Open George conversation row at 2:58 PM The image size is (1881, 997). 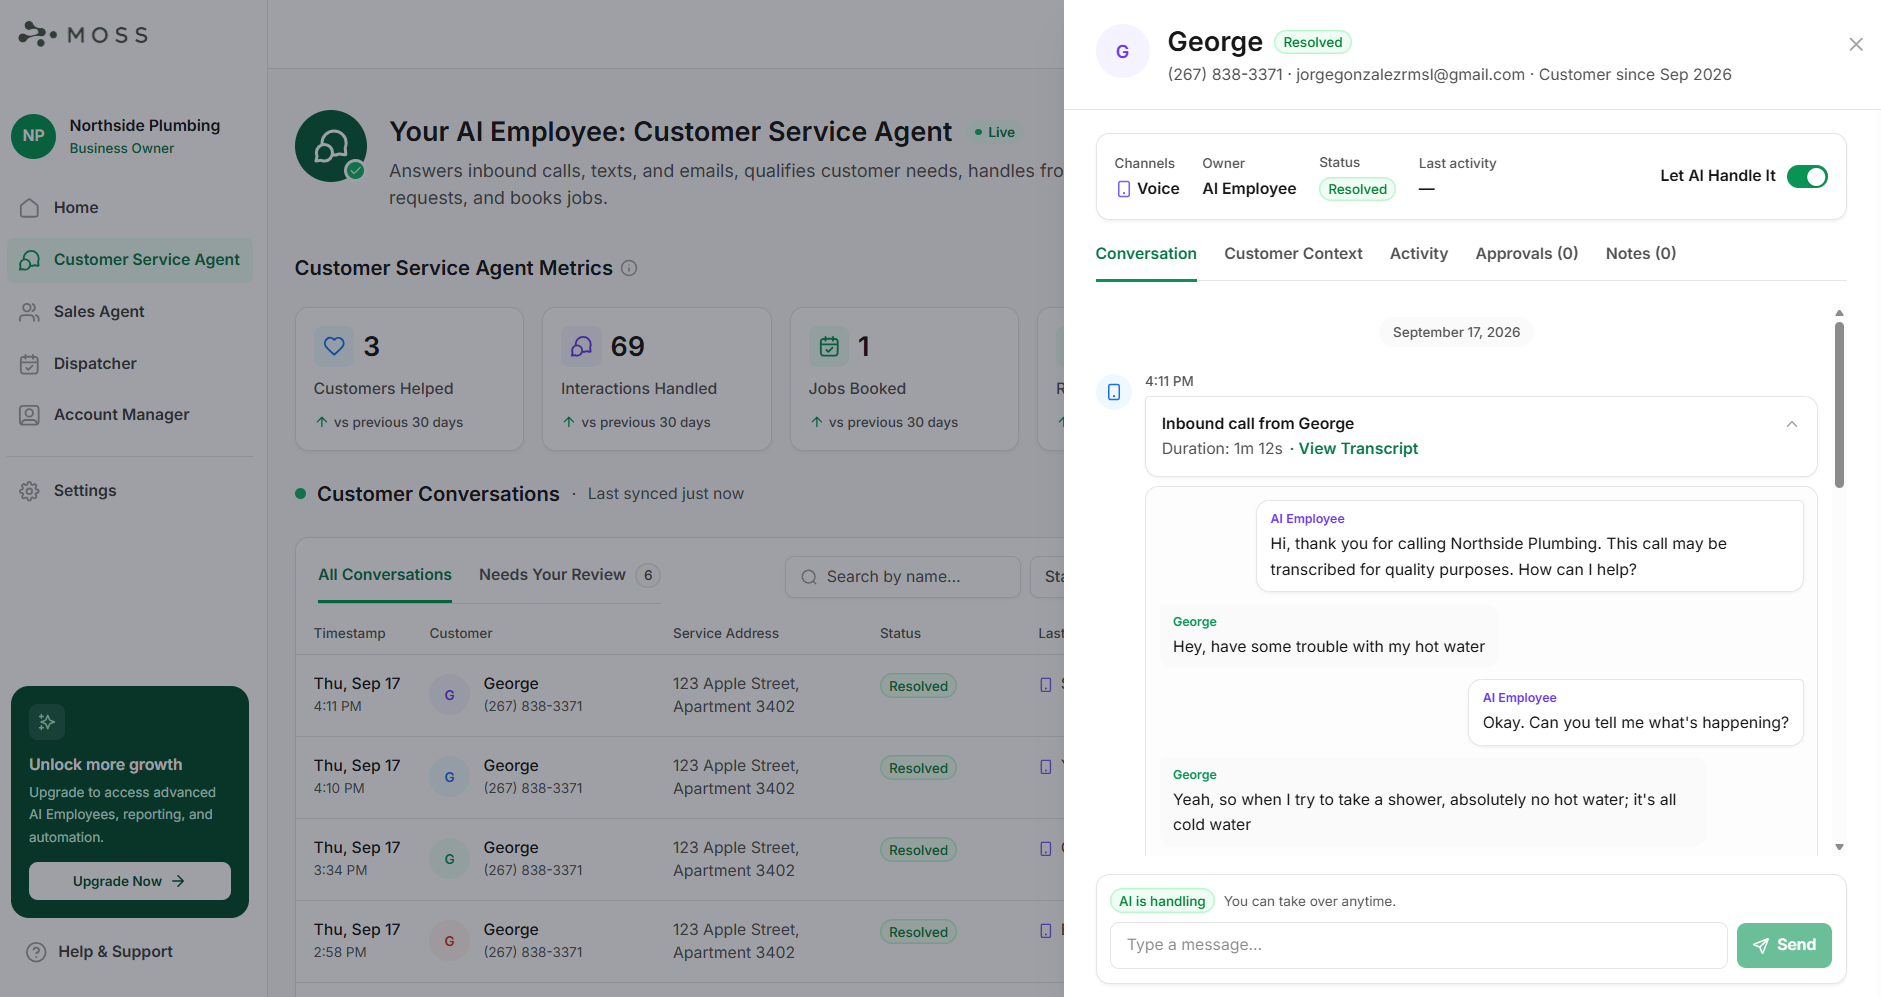pyautogui.click(x=680, y=941)
